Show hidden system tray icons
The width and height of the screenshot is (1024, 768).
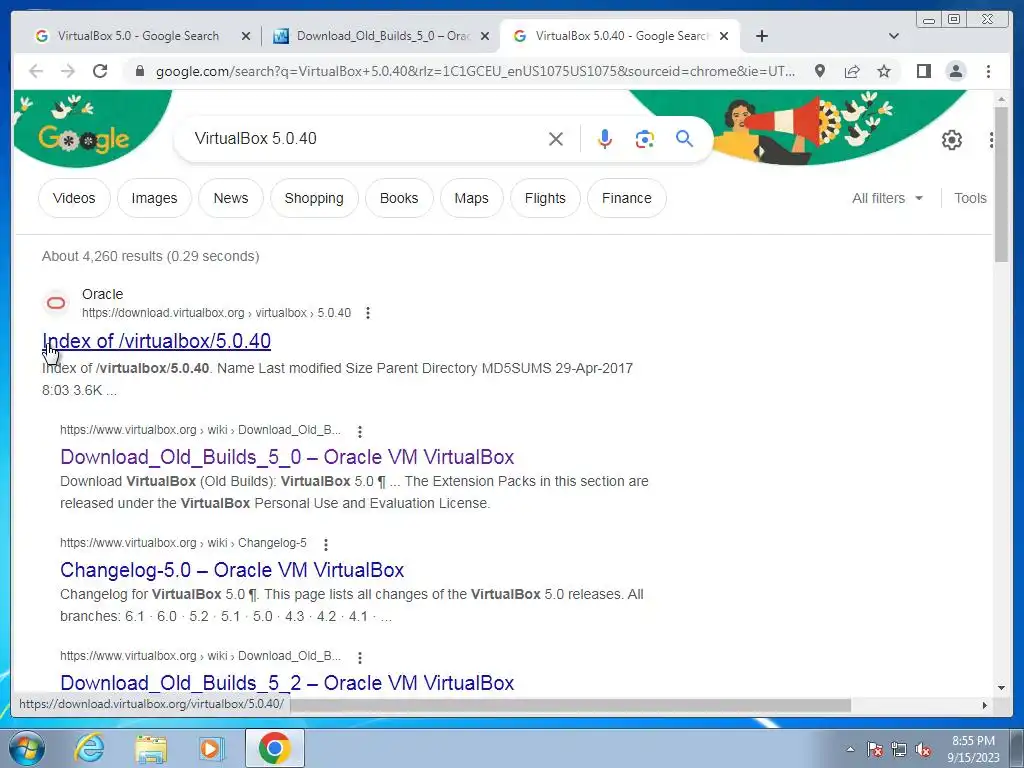coord(850,750)
